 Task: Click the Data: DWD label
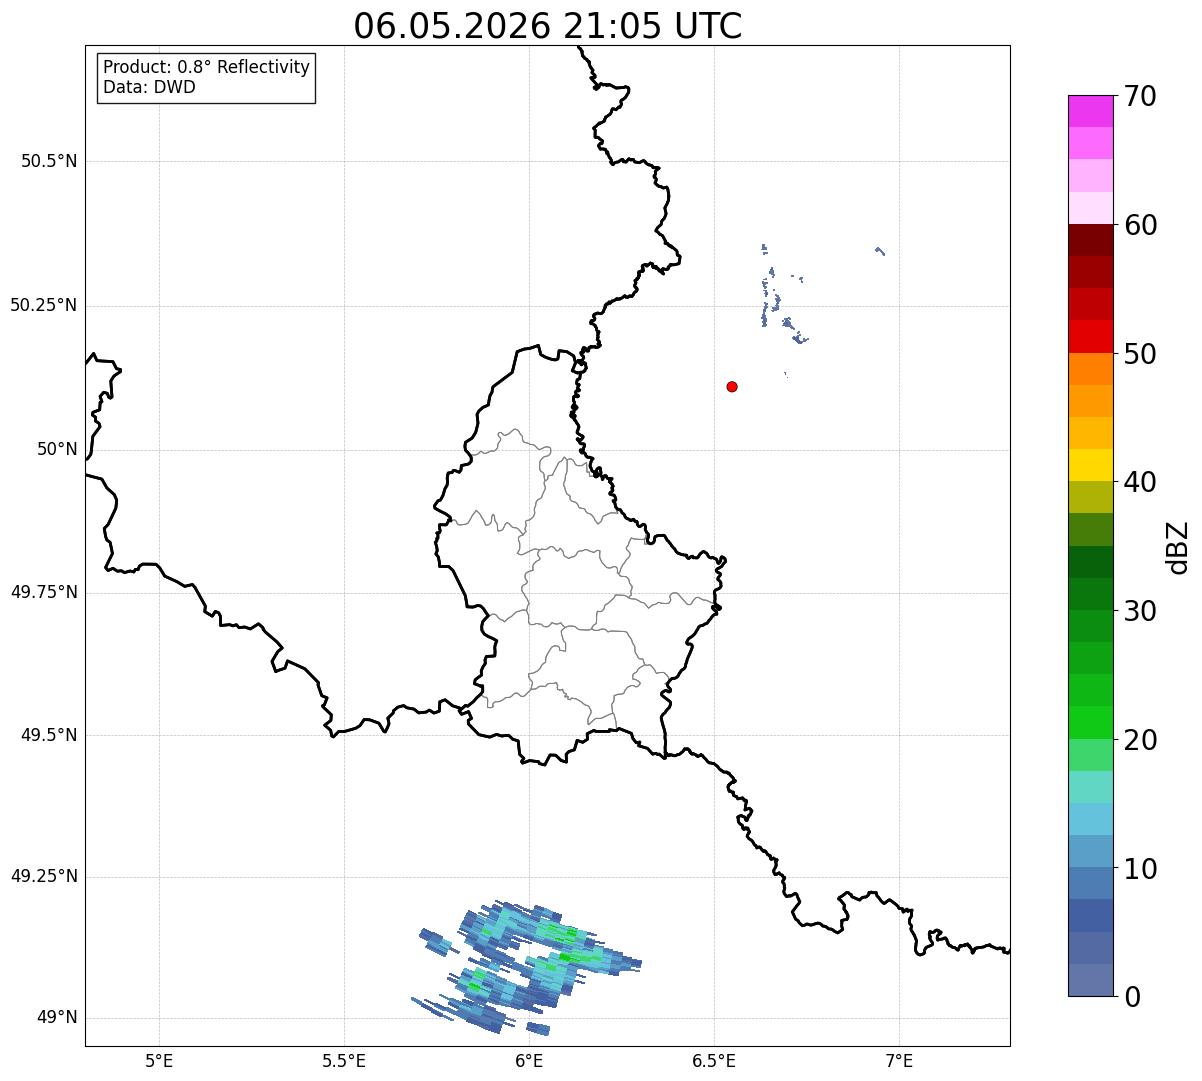click(149, 87)
